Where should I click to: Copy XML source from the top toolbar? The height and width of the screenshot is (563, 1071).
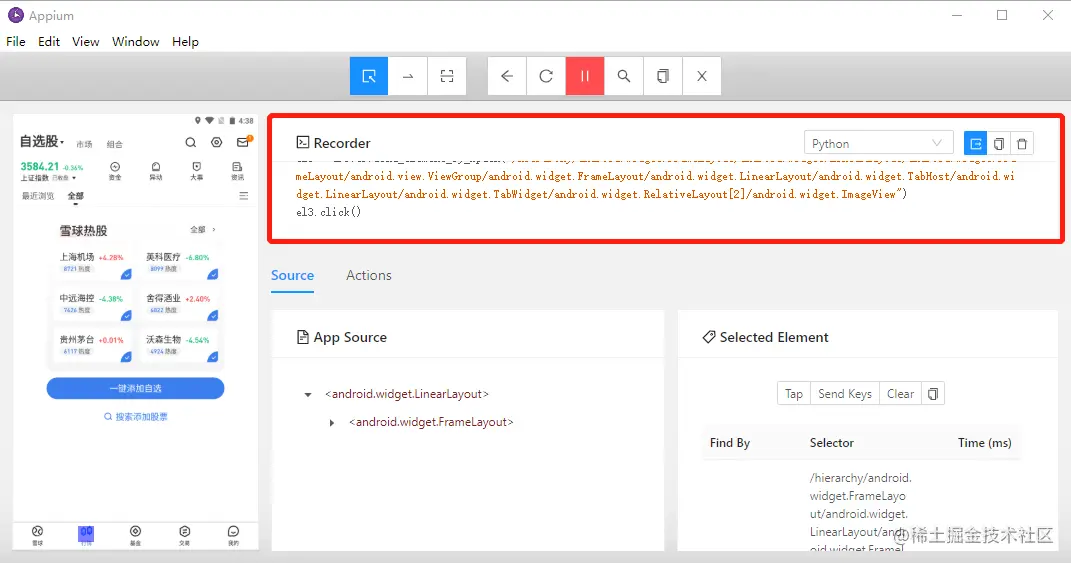(663, 76)
